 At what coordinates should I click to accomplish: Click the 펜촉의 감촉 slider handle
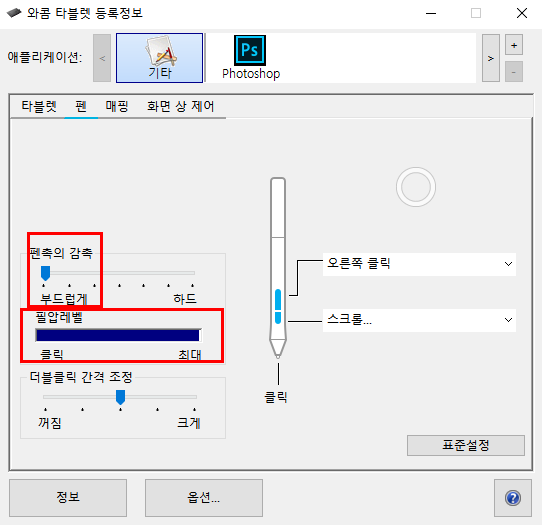[x=45, y=273]
